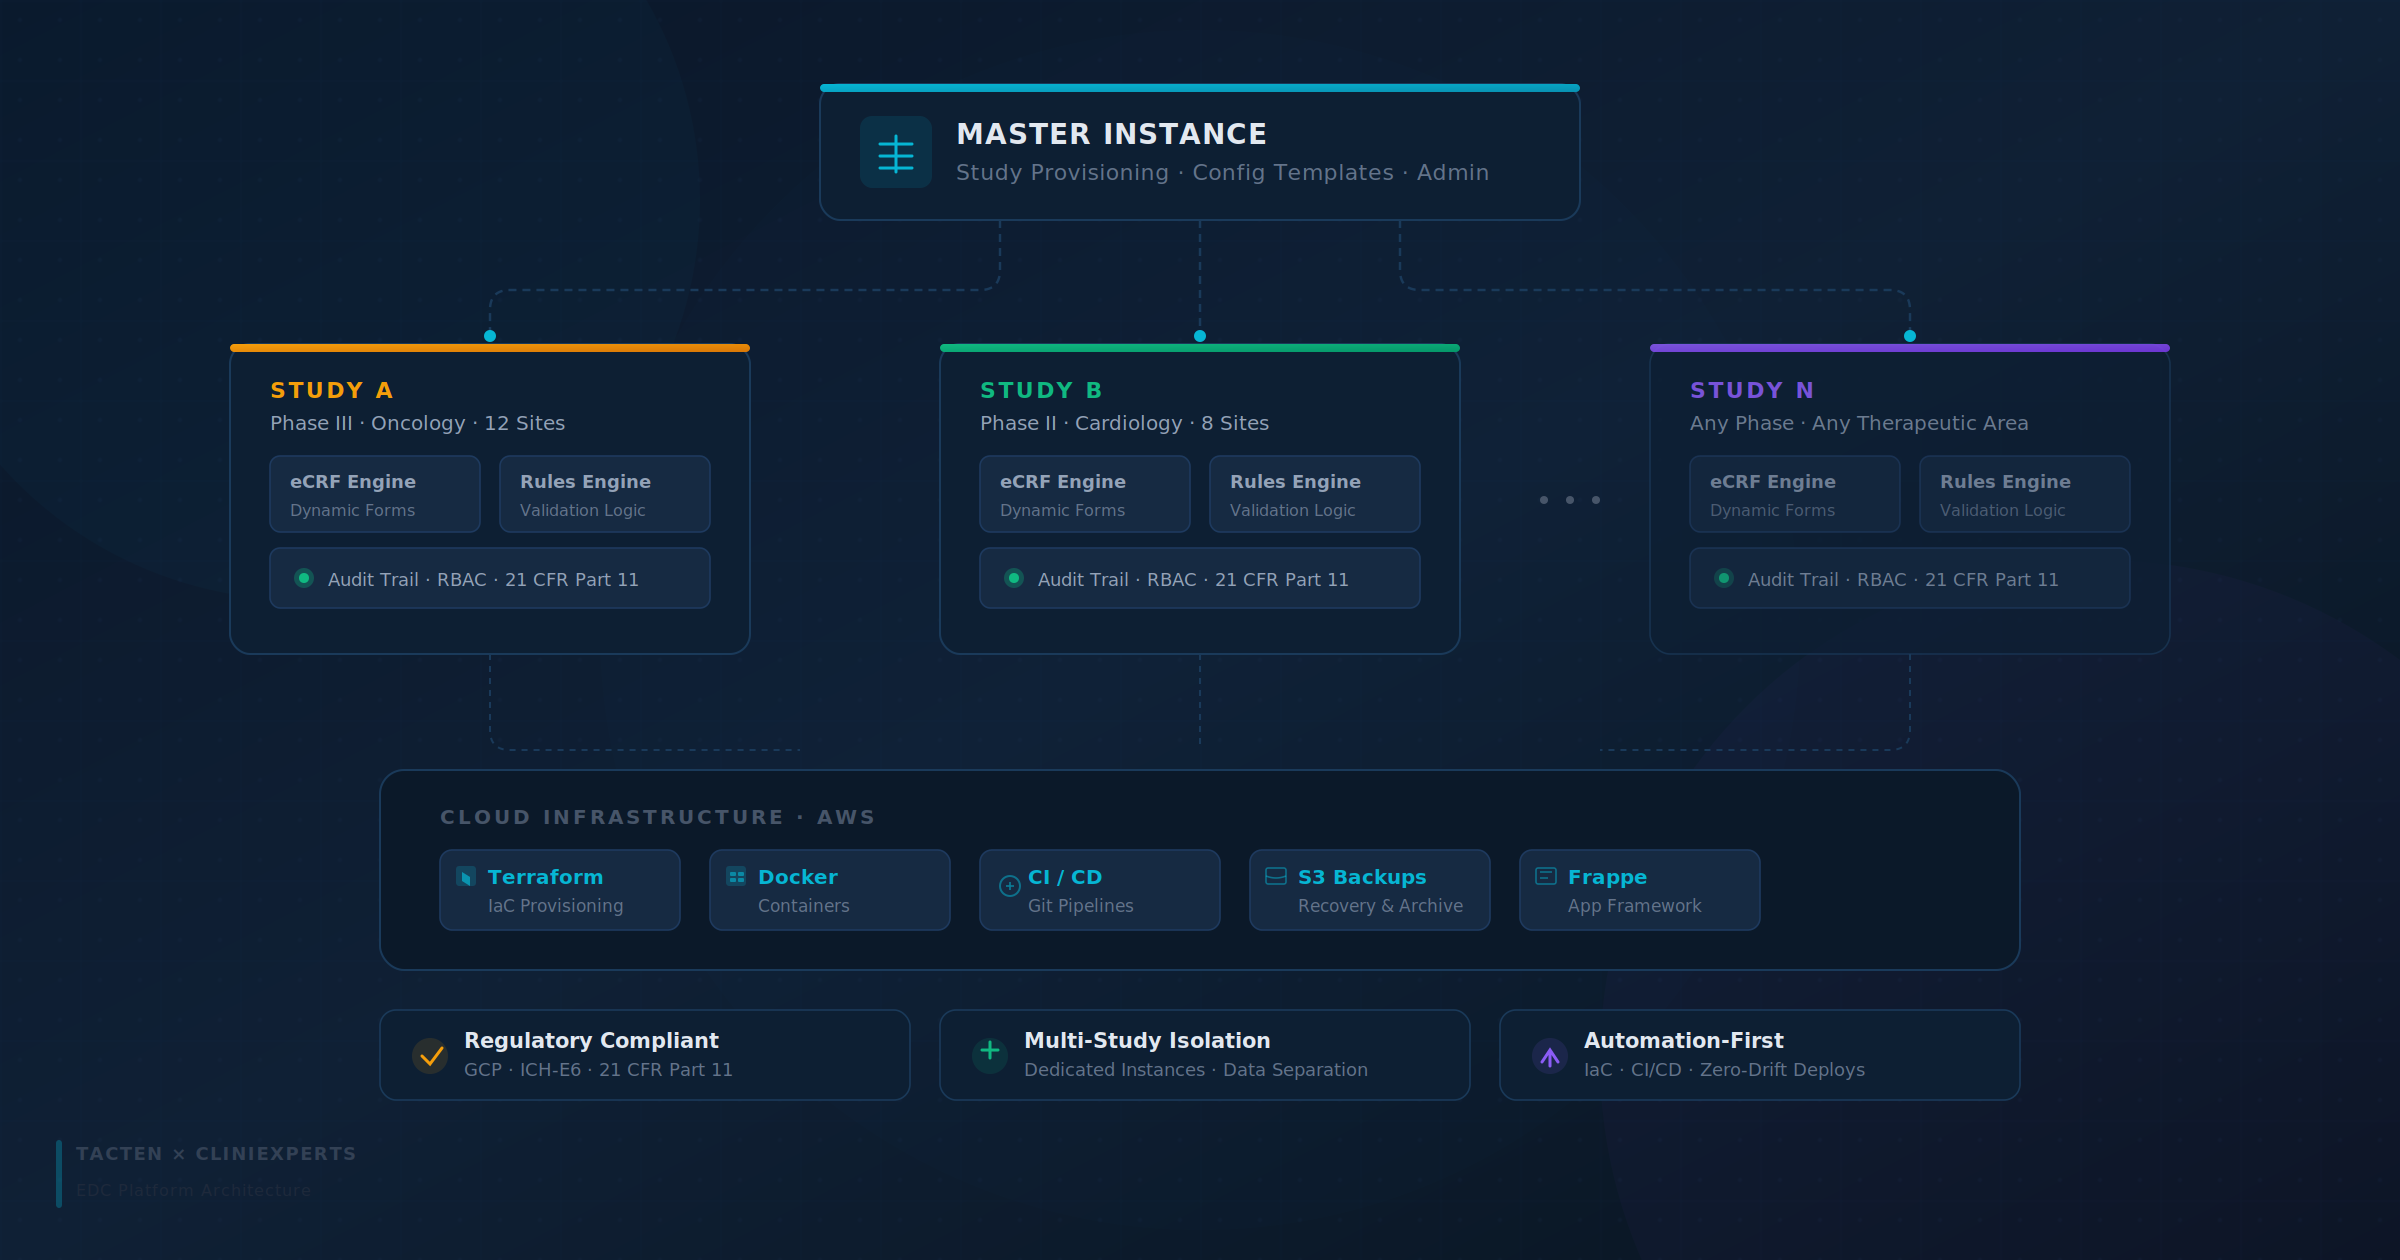Viewport: 2400px width, 1260px height.
Task: Click the Docker containers icon
Action: (x=736, y=877)
